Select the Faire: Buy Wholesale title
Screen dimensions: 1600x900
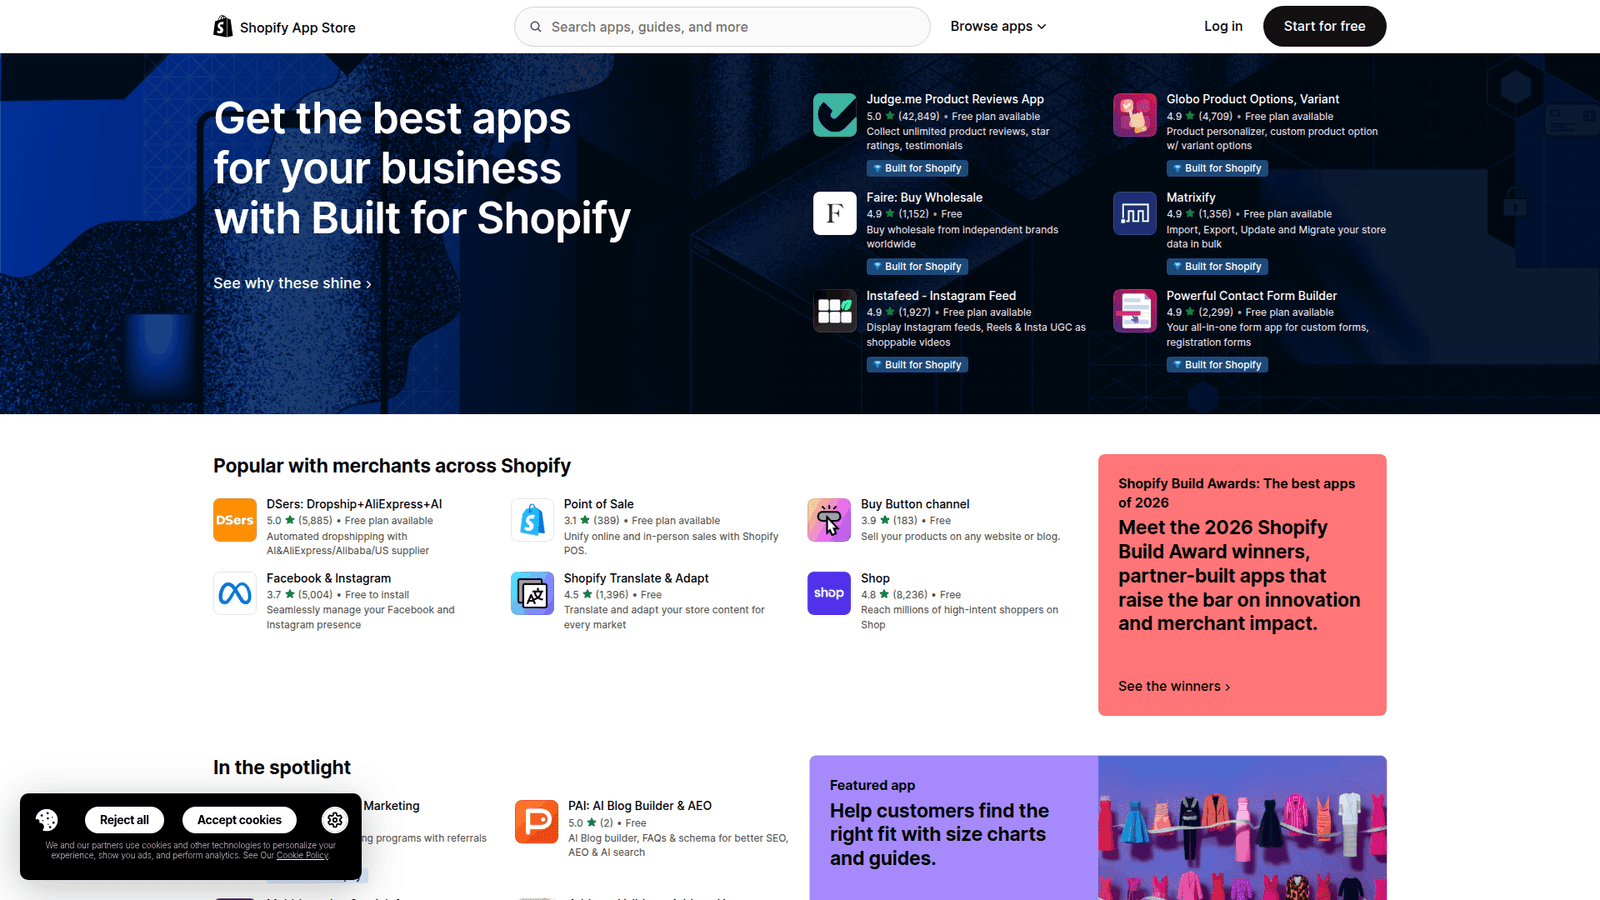pyautogui.click(x=924, y=197)
